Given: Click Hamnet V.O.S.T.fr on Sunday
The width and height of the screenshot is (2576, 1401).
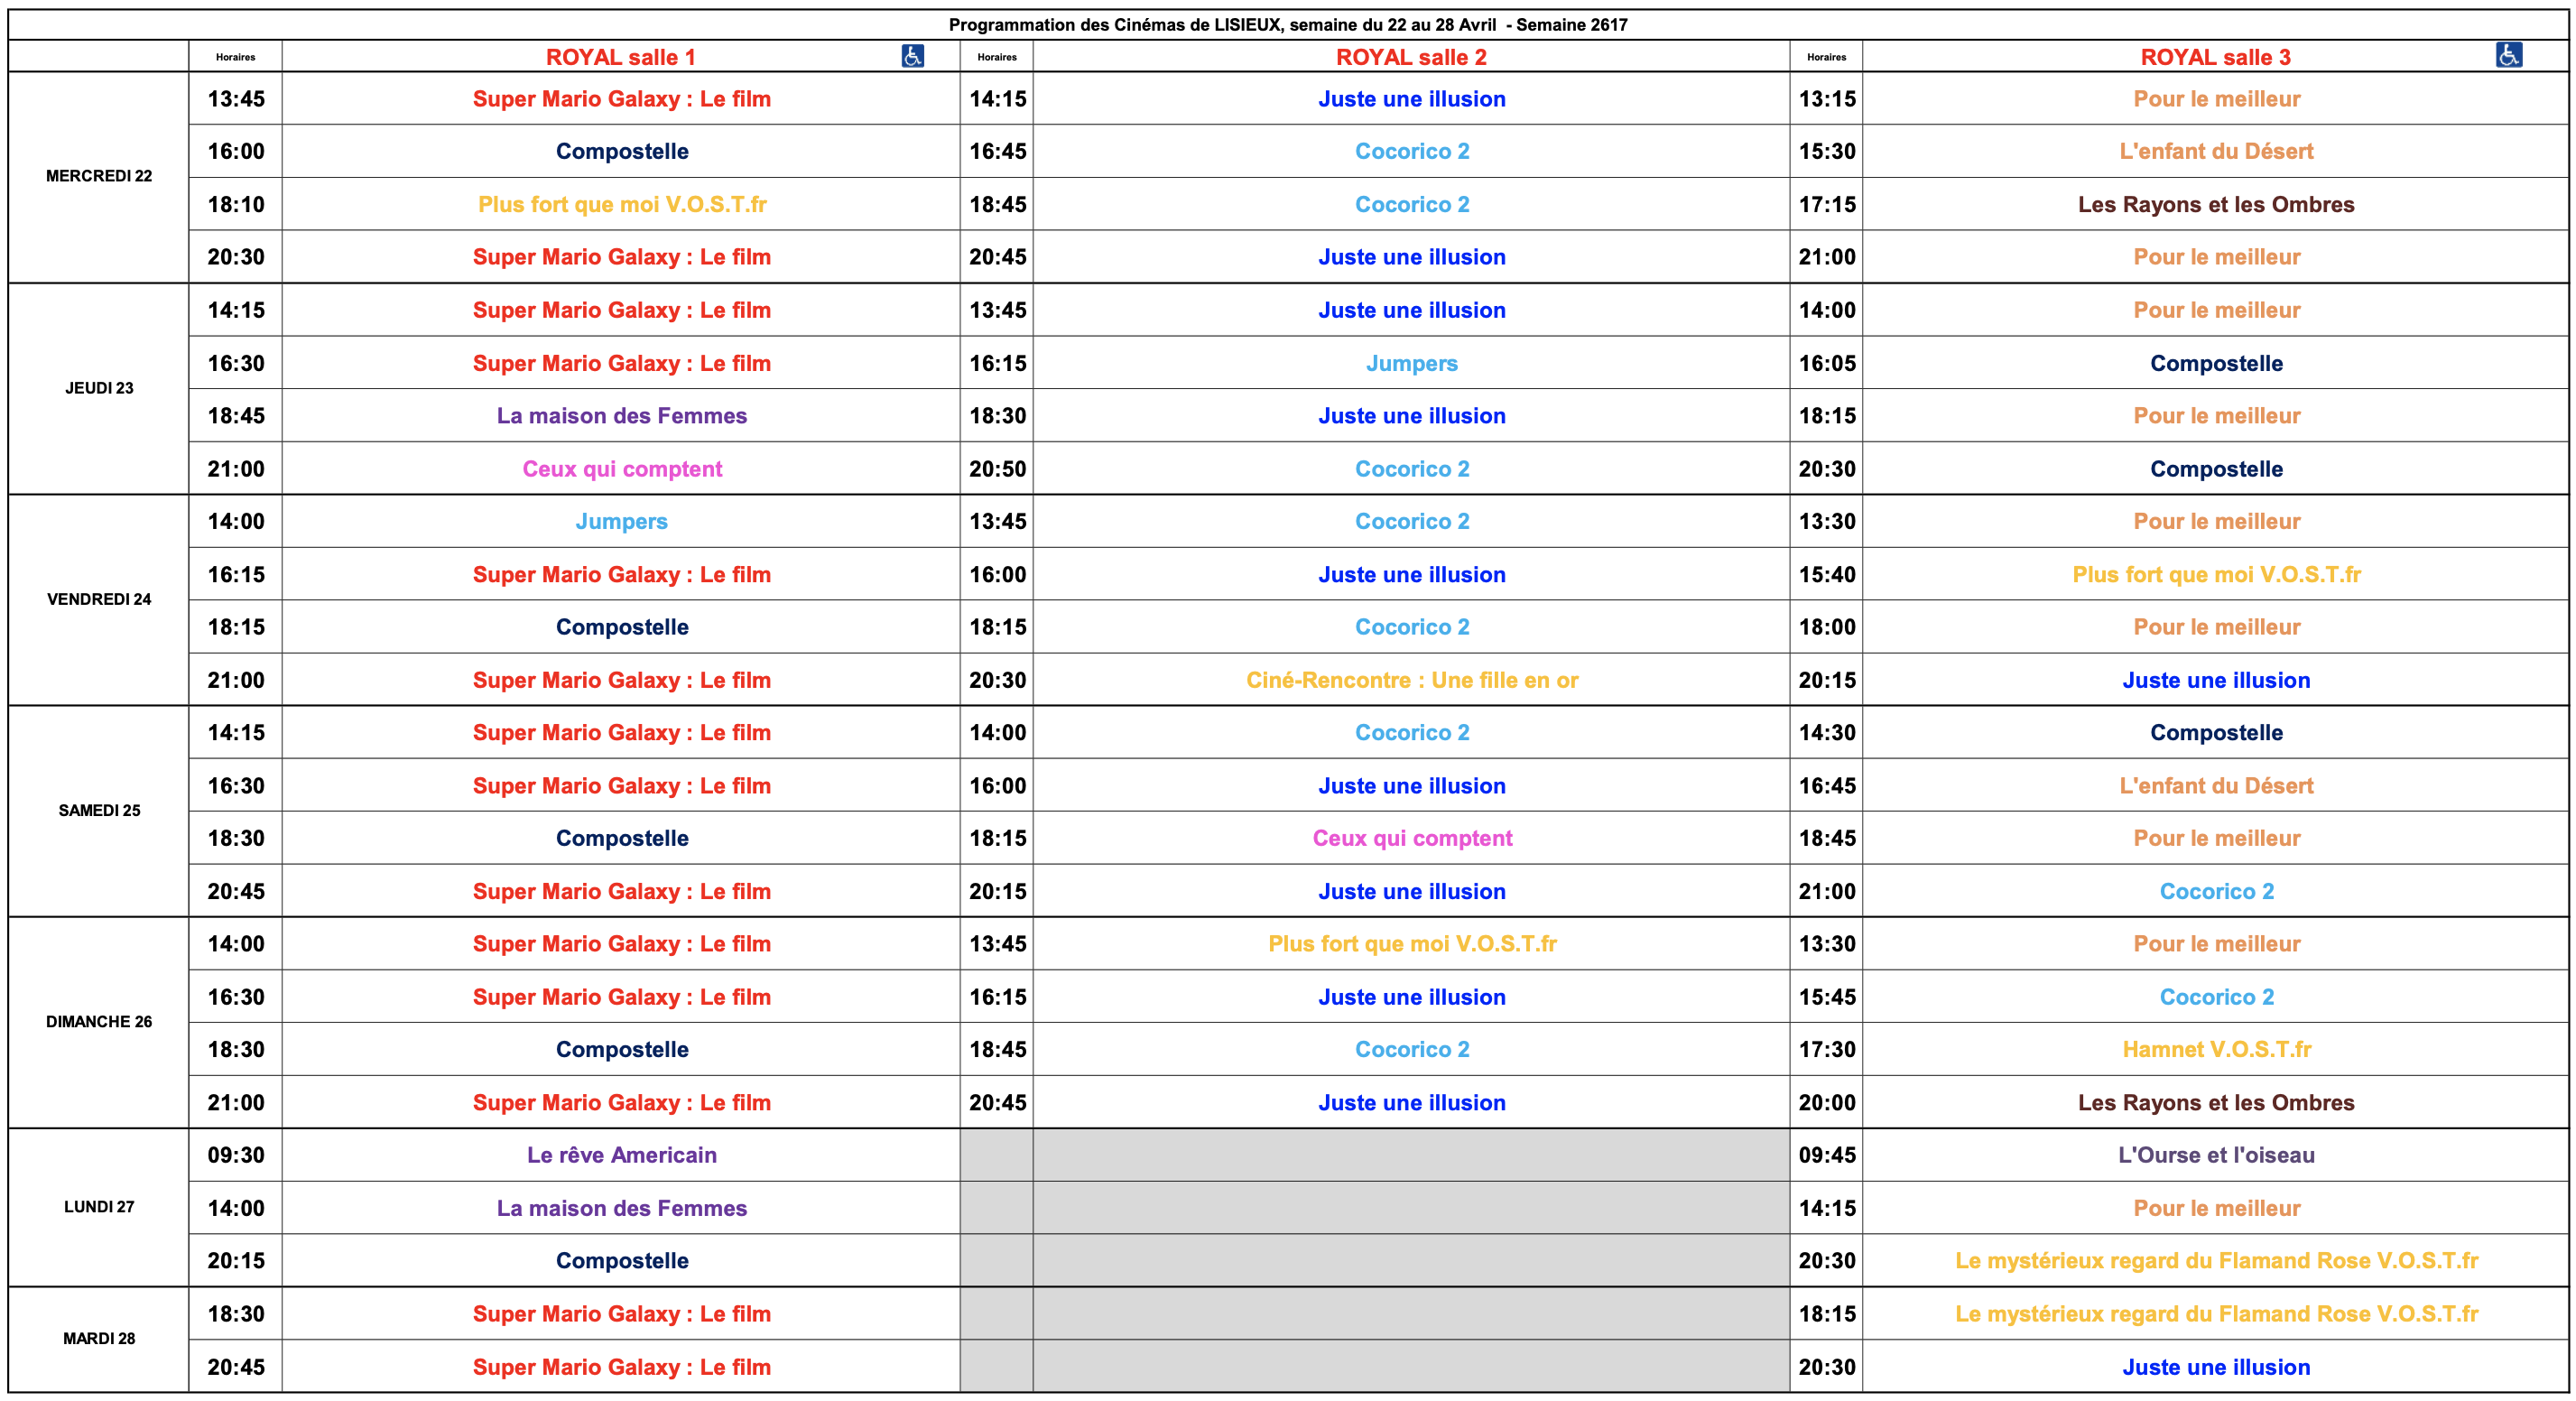Looking at the screenshot, I should [x=2215, y=1049].
